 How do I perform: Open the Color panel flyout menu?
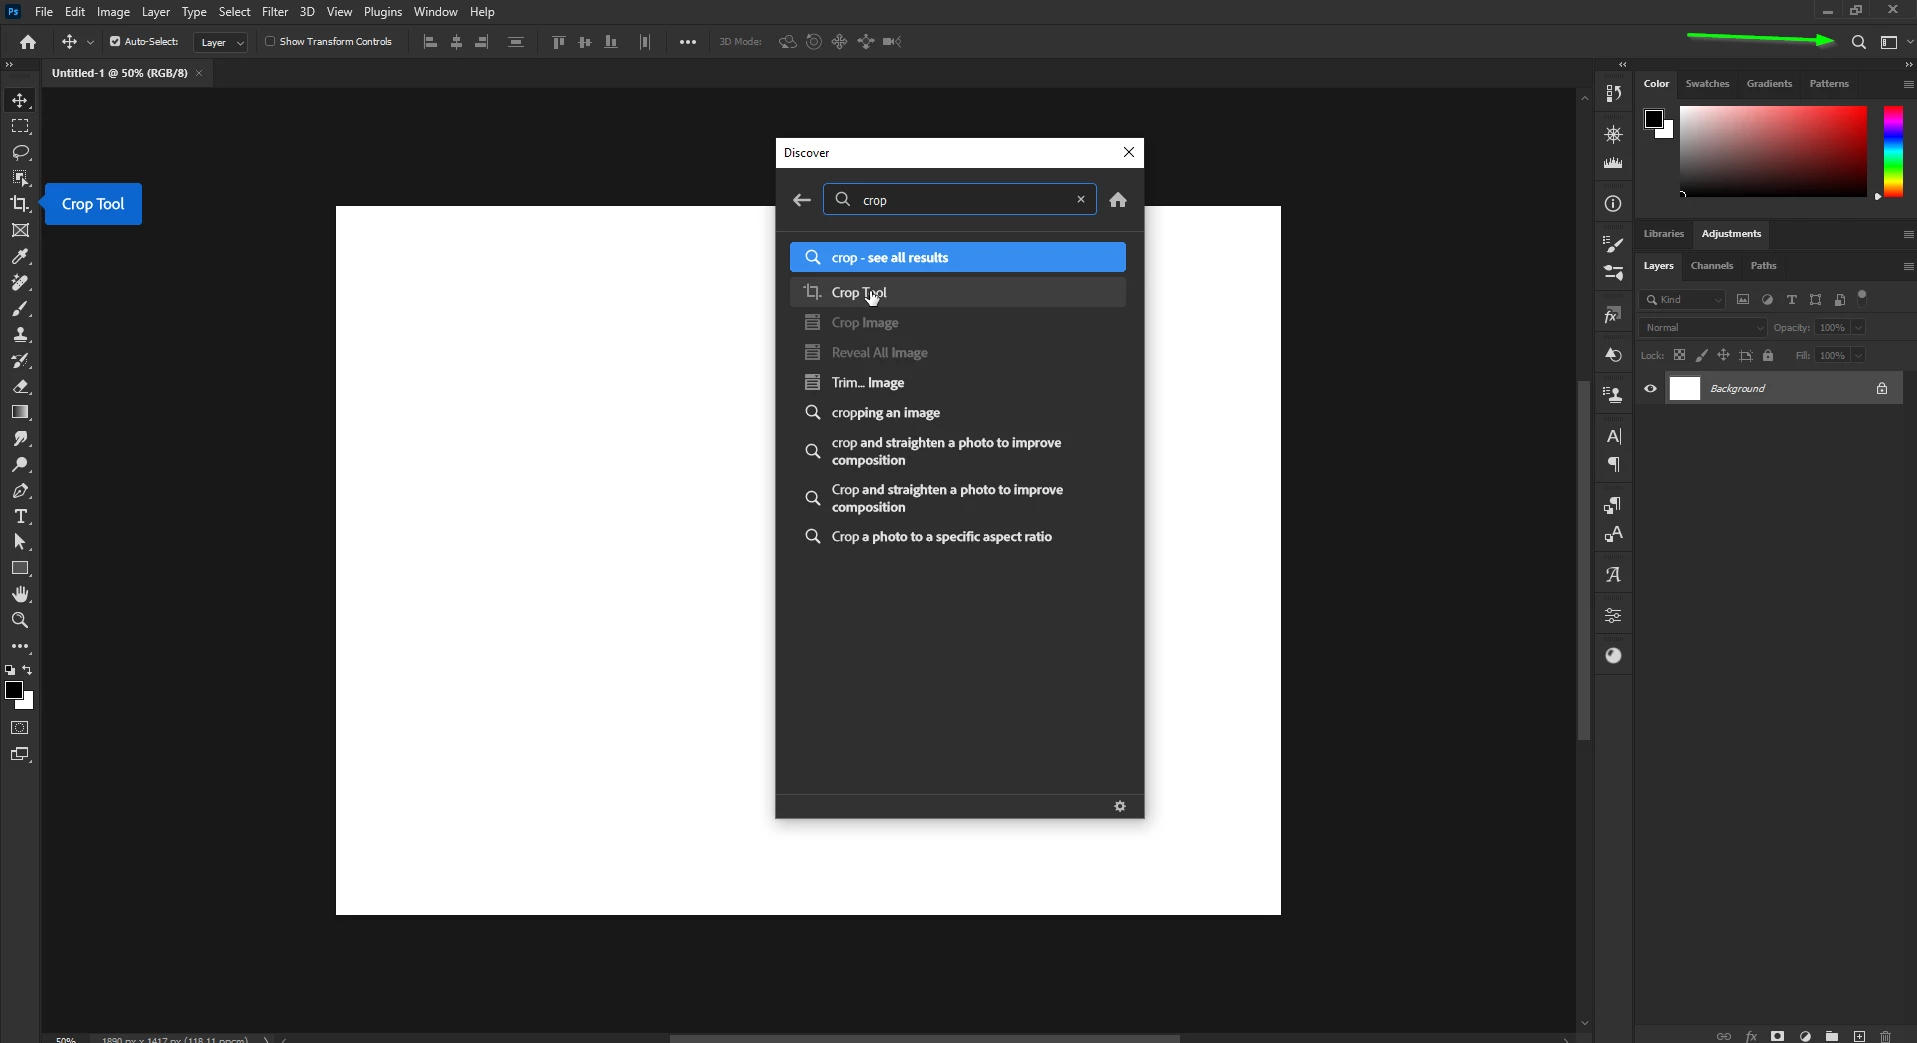click(x=1908, y=84)
